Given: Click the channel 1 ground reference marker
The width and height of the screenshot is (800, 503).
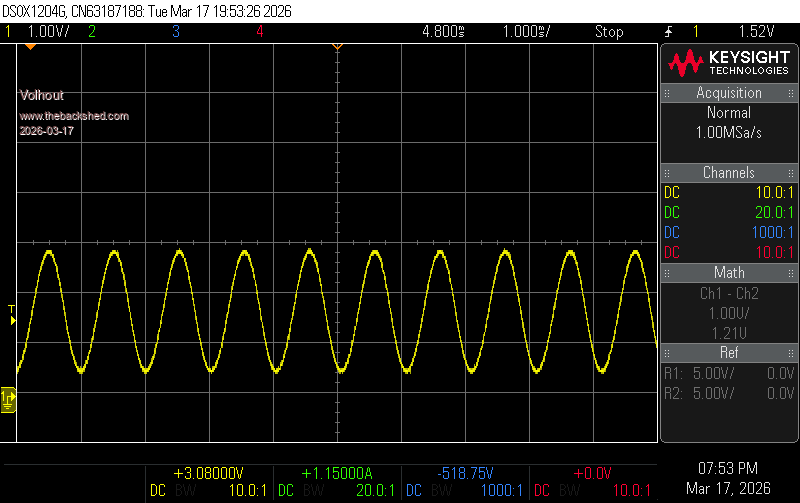Looking at the screenshot, I should (x=8, y=400).
